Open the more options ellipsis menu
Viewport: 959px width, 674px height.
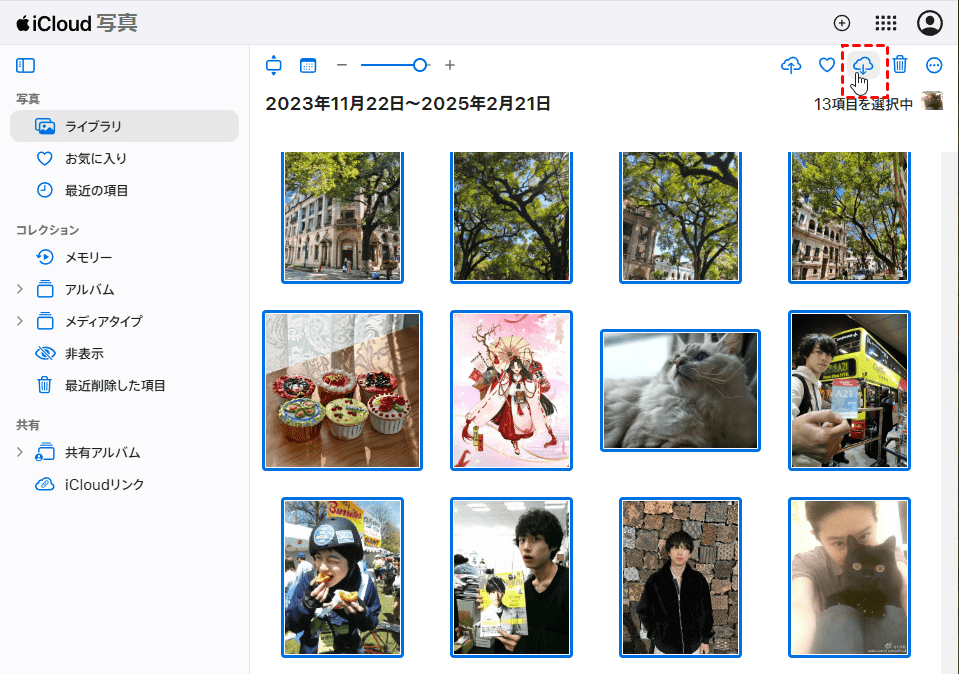[x=934, y=65]
